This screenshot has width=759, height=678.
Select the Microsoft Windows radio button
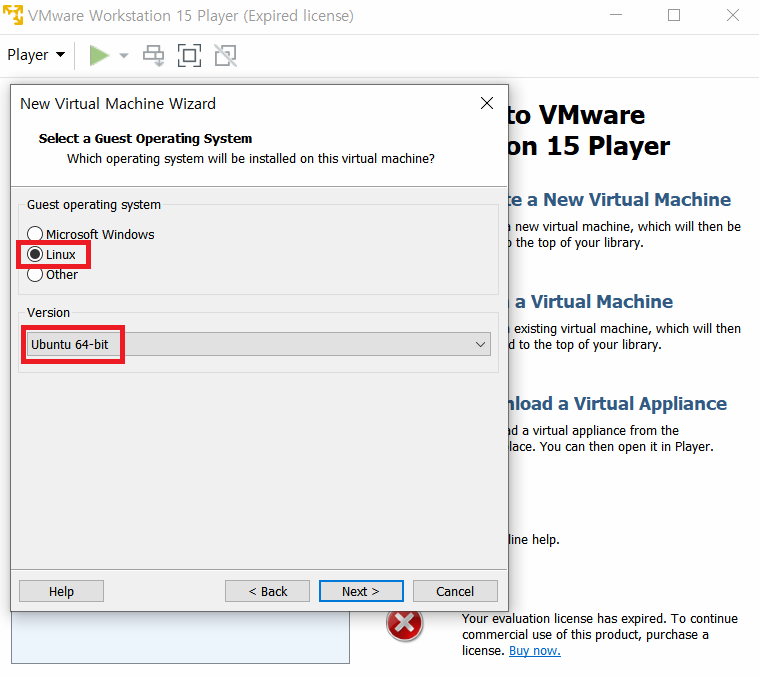coord(35,234)
